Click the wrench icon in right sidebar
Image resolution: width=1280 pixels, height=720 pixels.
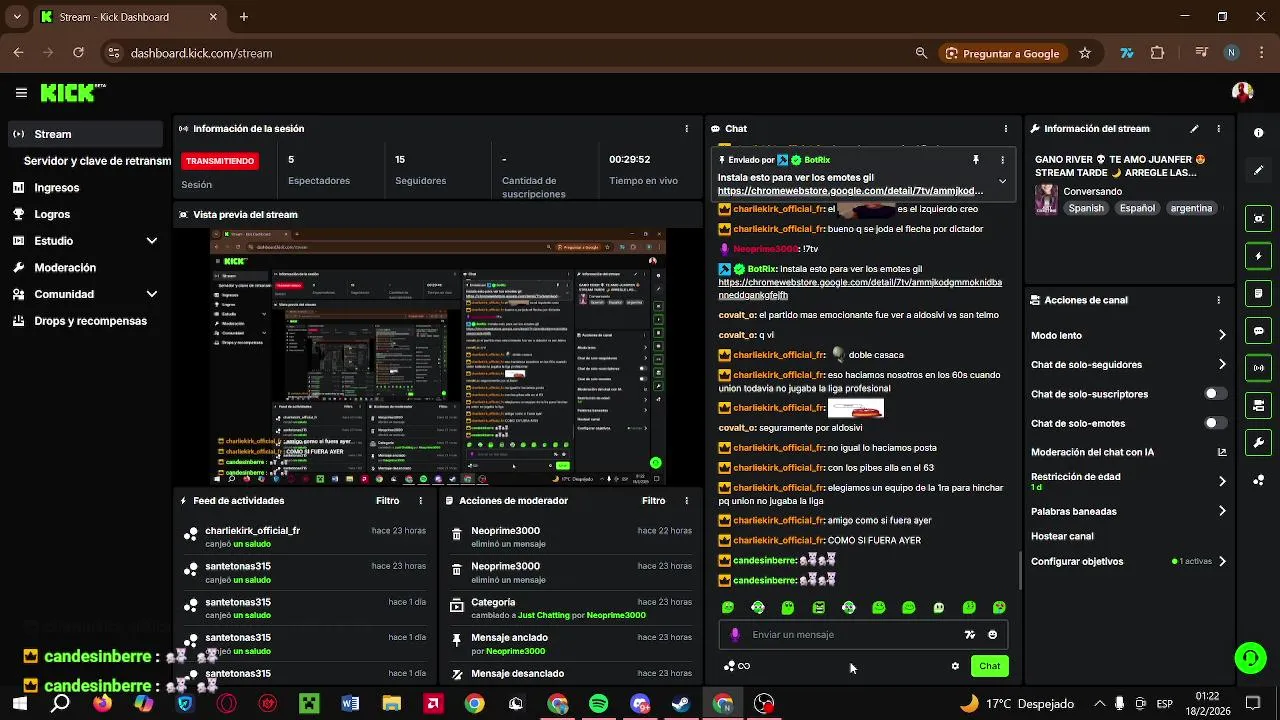(1258, 443)
